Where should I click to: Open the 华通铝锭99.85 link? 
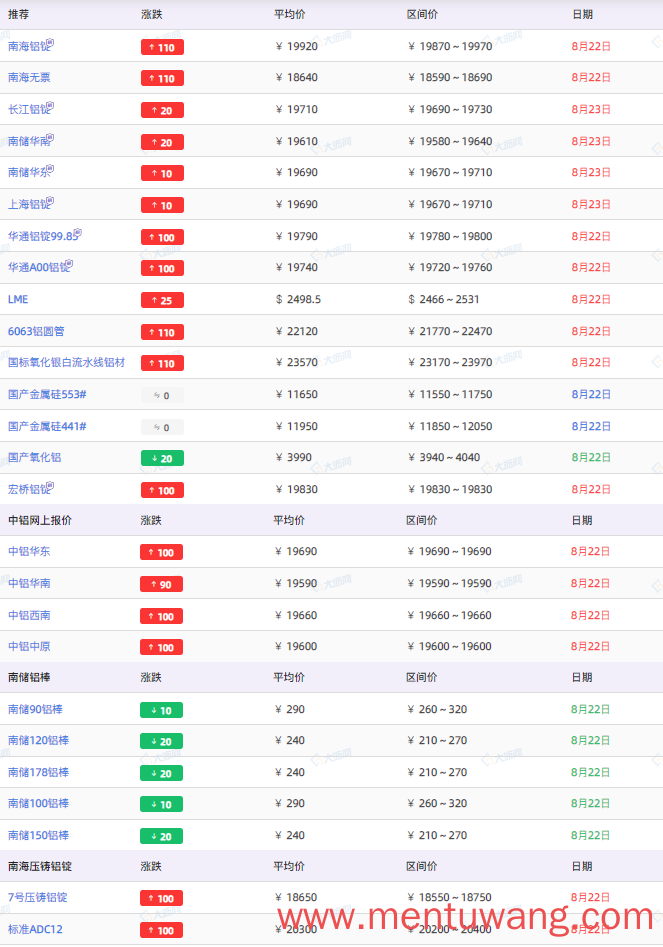[42, 236]
